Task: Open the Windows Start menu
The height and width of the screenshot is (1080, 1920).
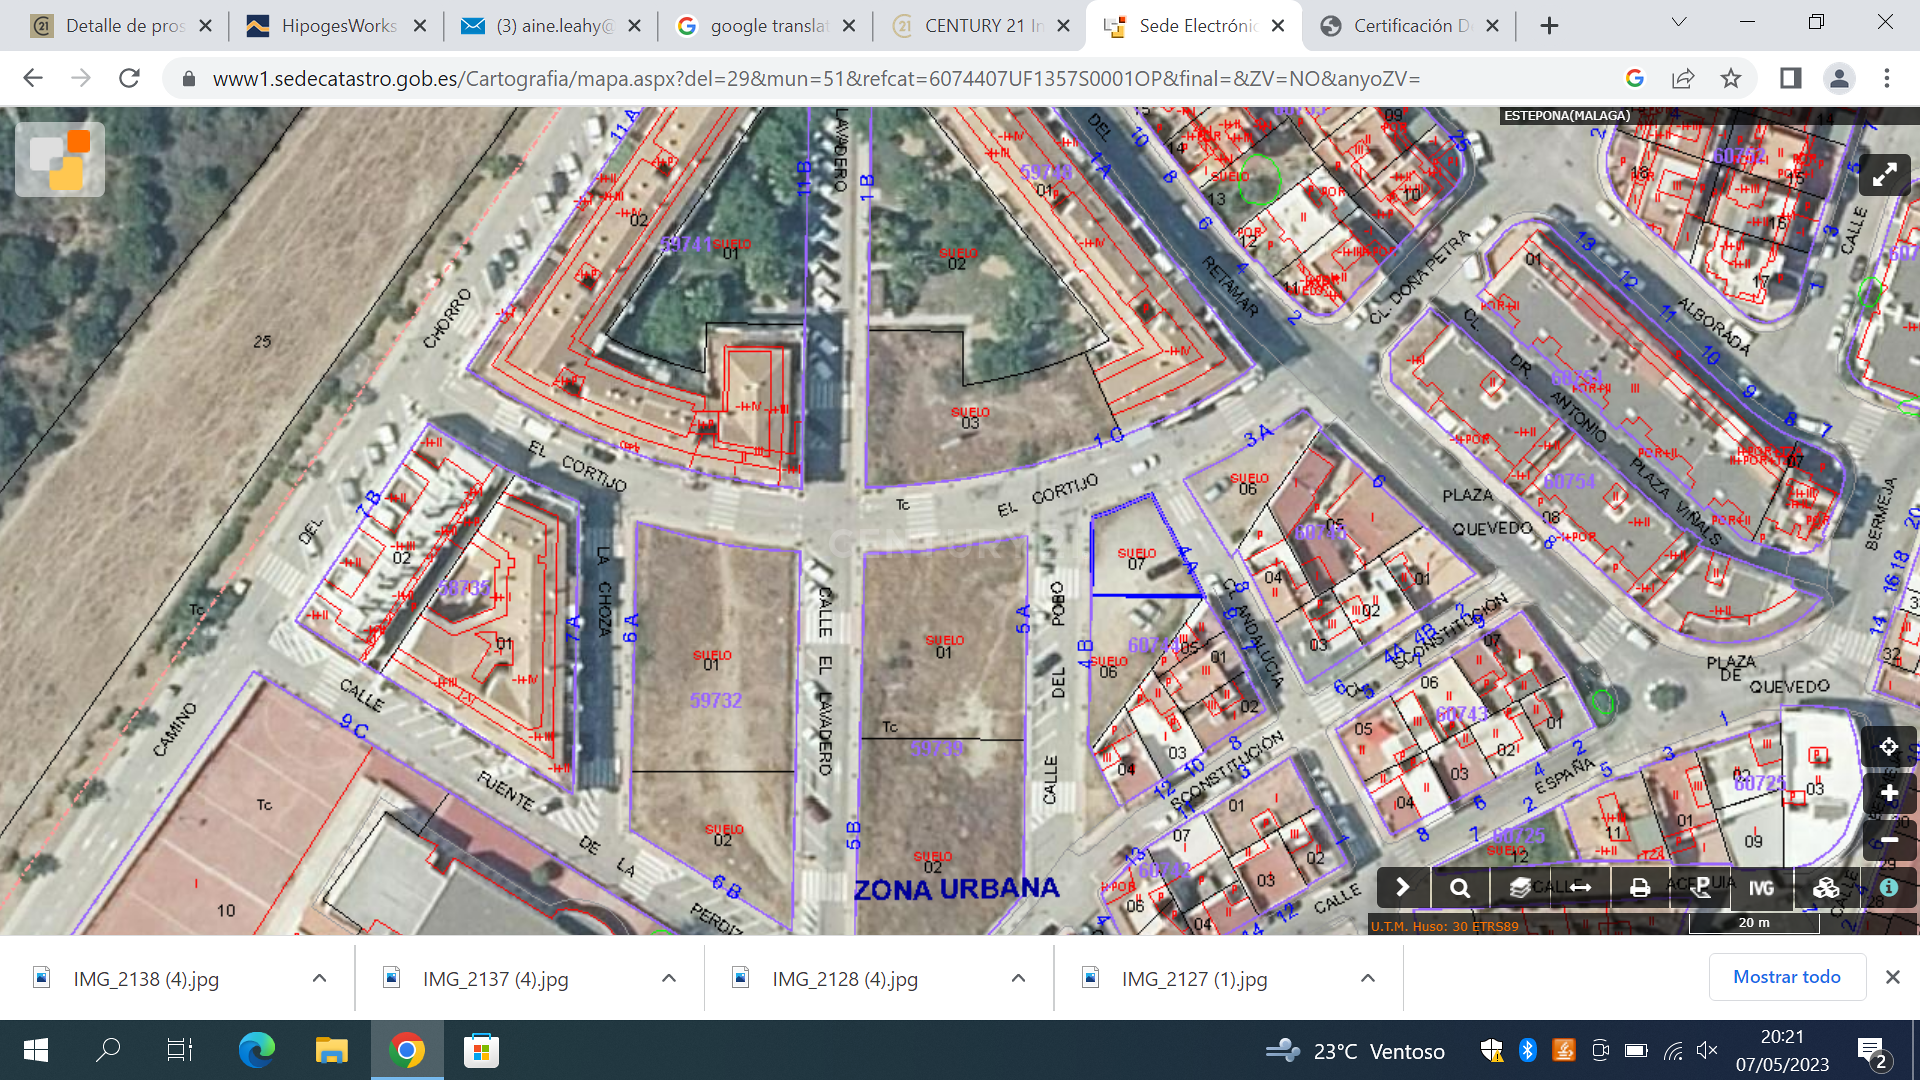Action: tap(35, 1050)
